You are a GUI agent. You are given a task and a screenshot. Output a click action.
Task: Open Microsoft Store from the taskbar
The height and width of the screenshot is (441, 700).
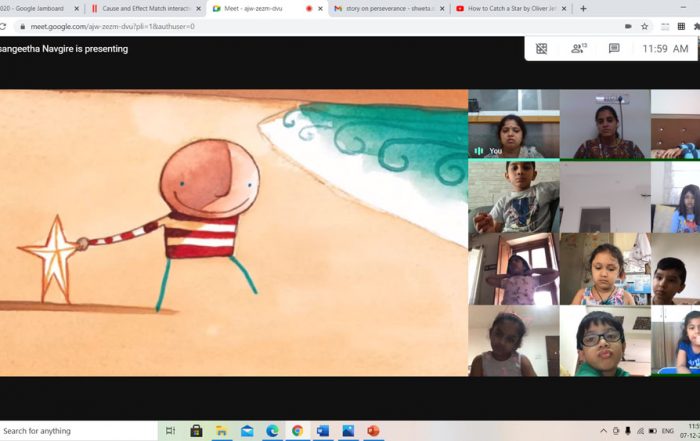pyautogui.click(x=196, y=431)
